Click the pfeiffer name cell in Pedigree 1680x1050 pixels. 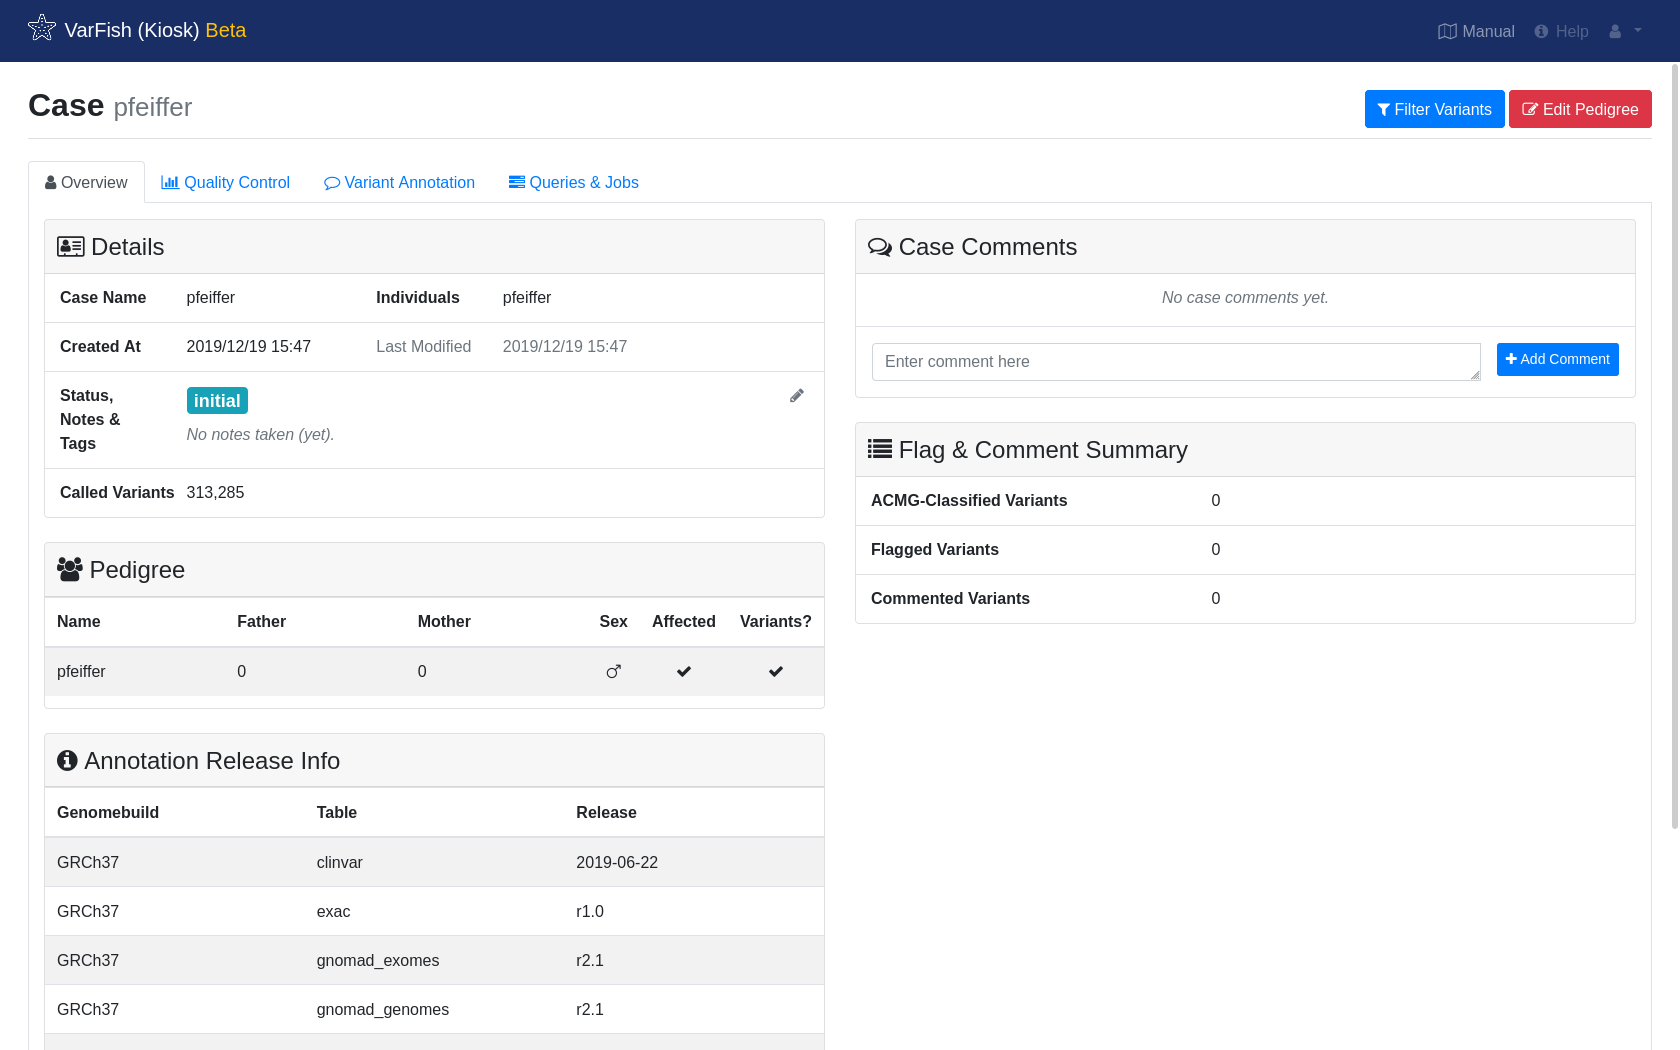(81, 672)
